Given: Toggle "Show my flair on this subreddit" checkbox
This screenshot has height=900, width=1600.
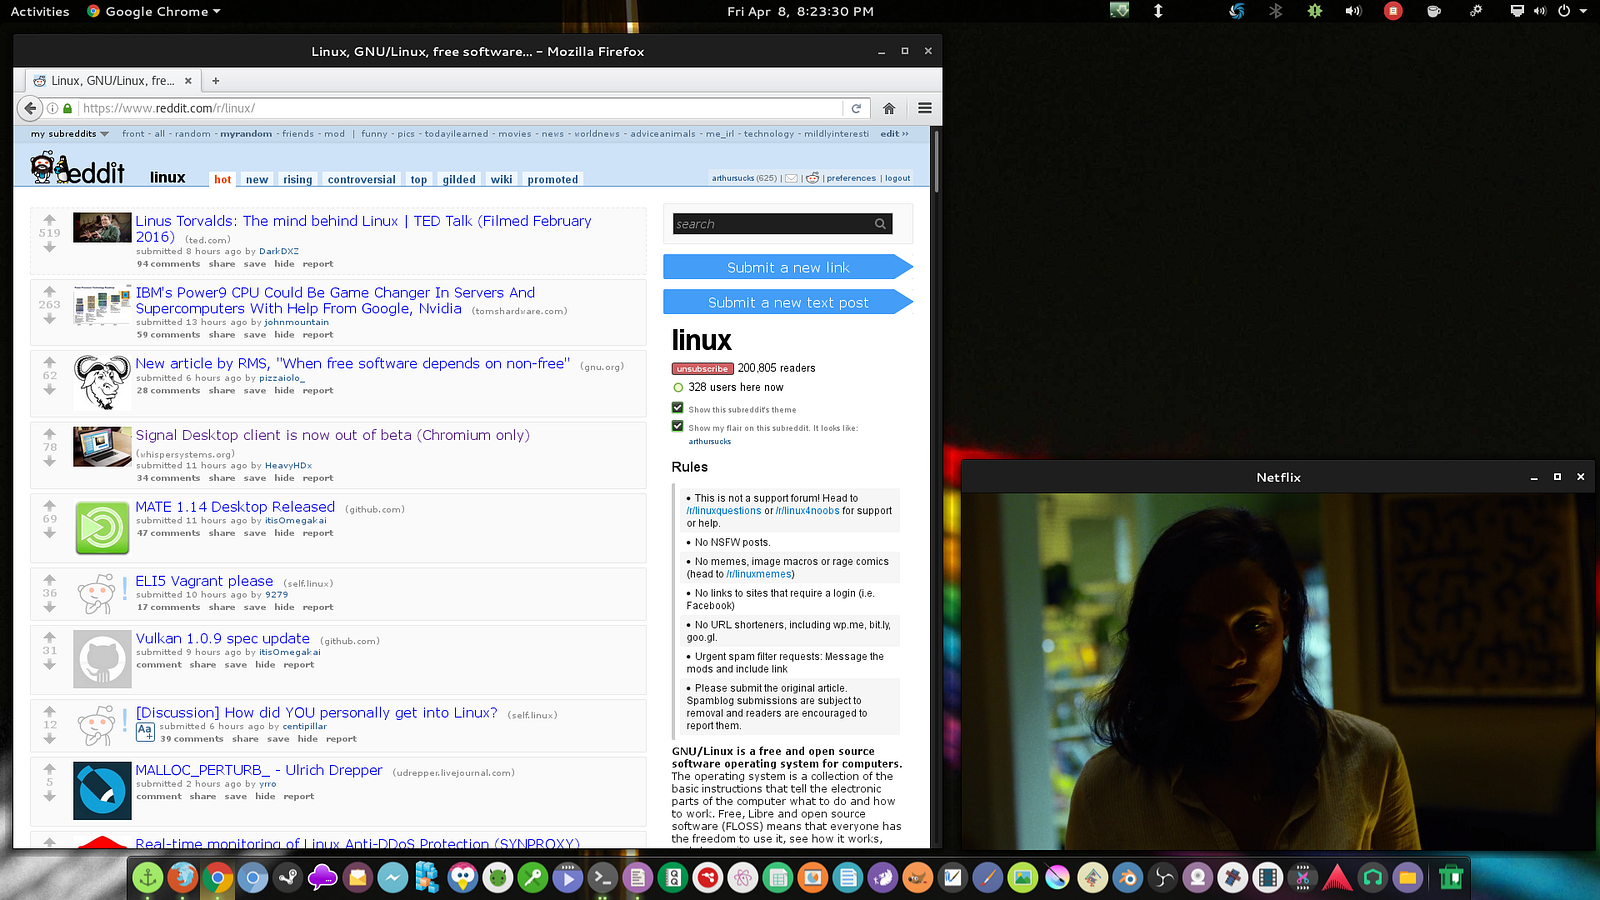Looking at the screenshot, I should (678, 426).
